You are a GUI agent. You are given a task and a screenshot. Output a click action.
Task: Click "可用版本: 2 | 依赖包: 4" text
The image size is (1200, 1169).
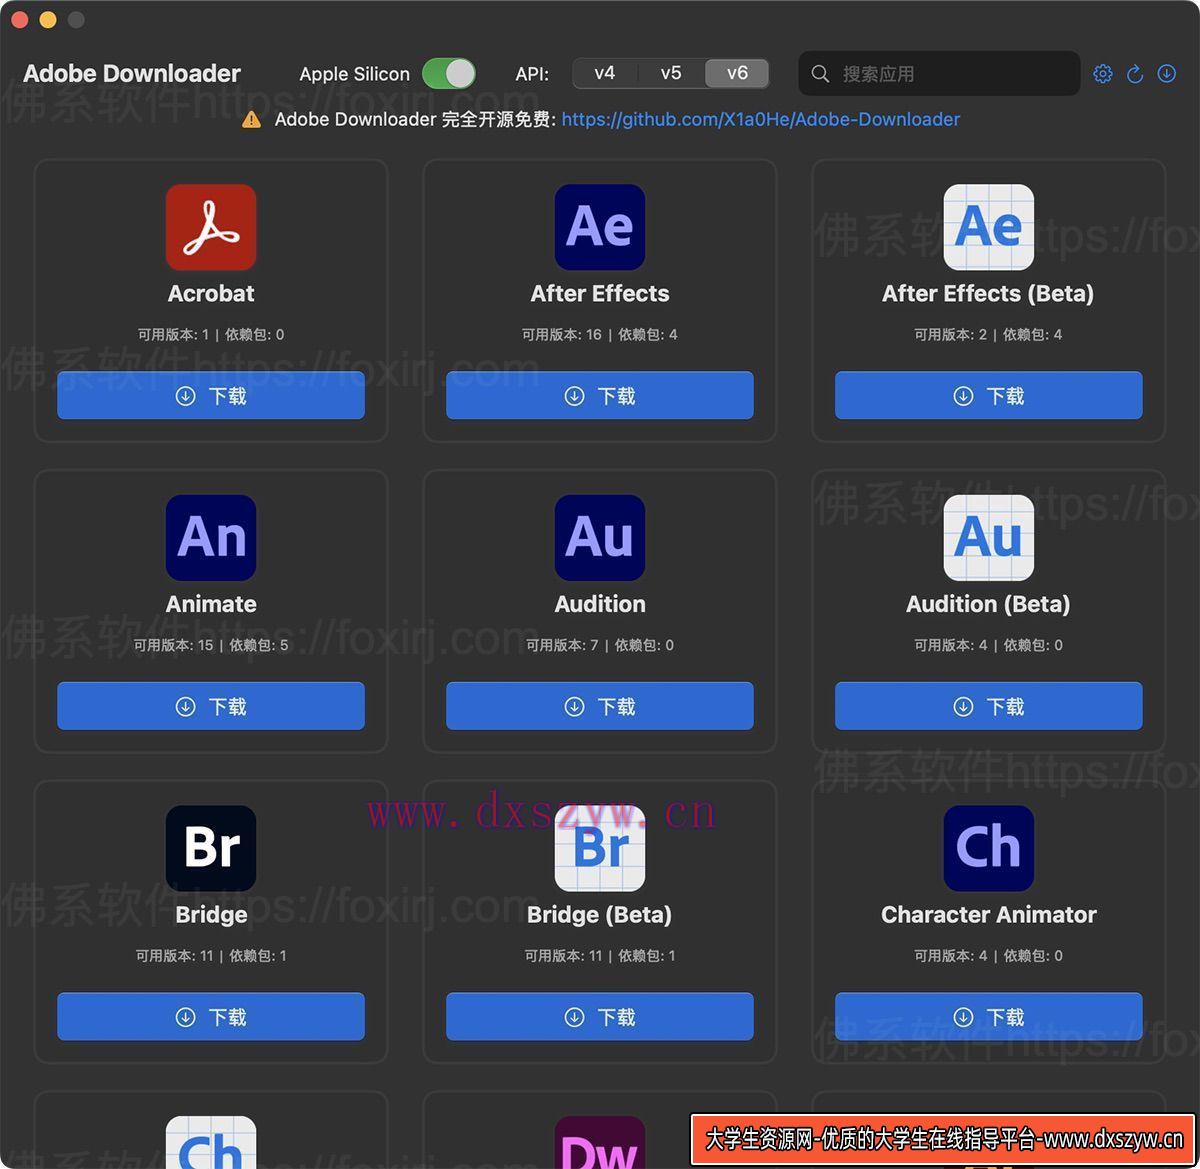[x=989, y=335]
